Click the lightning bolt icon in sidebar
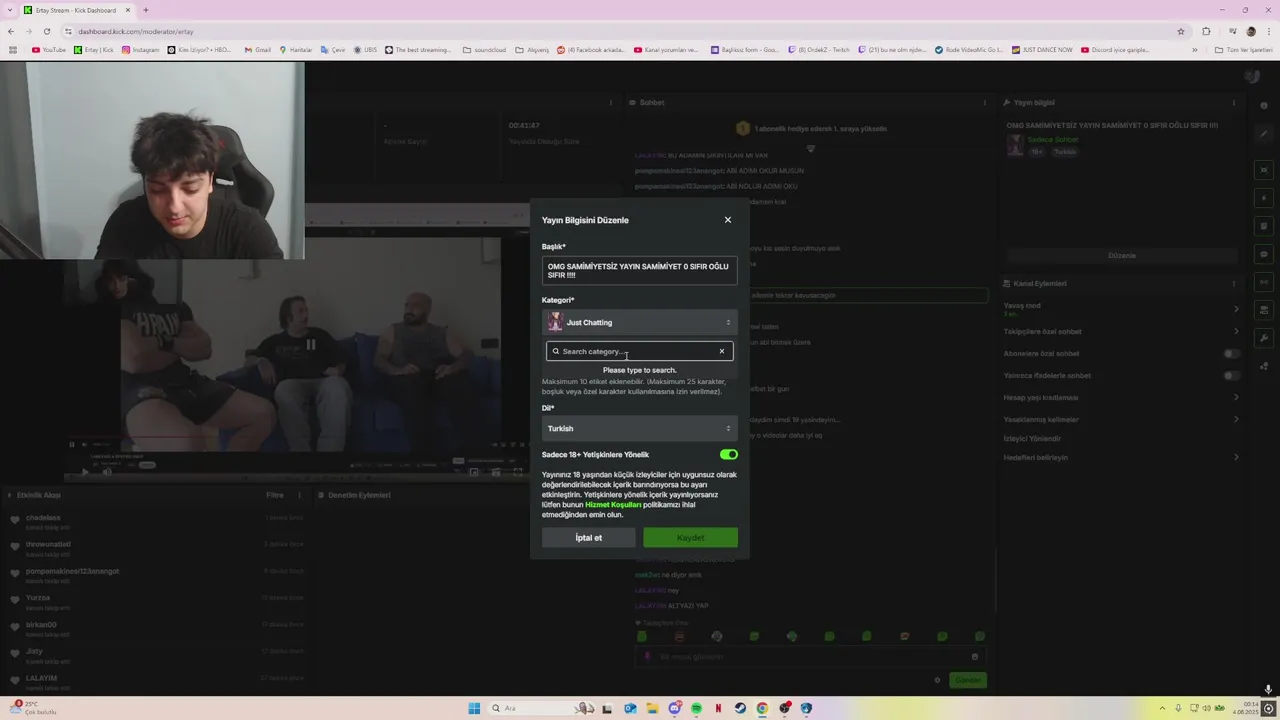Screen dimensions: 1280x720 click(x=1264, y=198)
